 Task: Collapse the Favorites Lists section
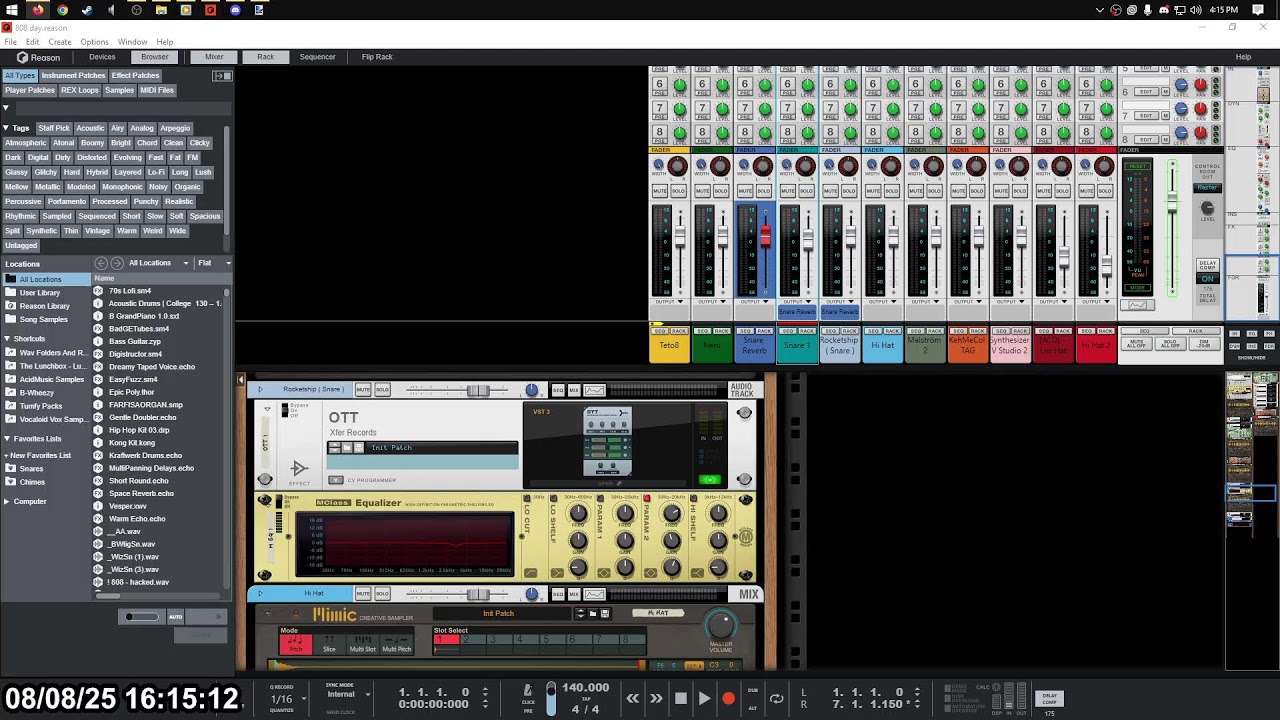click(x=6, y=439)
